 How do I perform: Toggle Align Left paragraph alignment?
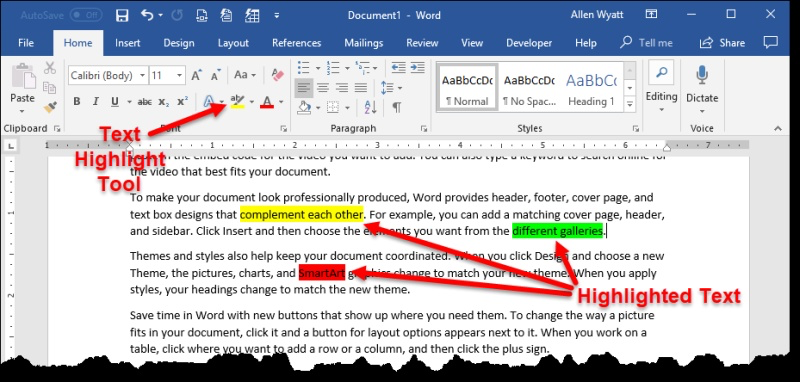[x=304, y=88]
